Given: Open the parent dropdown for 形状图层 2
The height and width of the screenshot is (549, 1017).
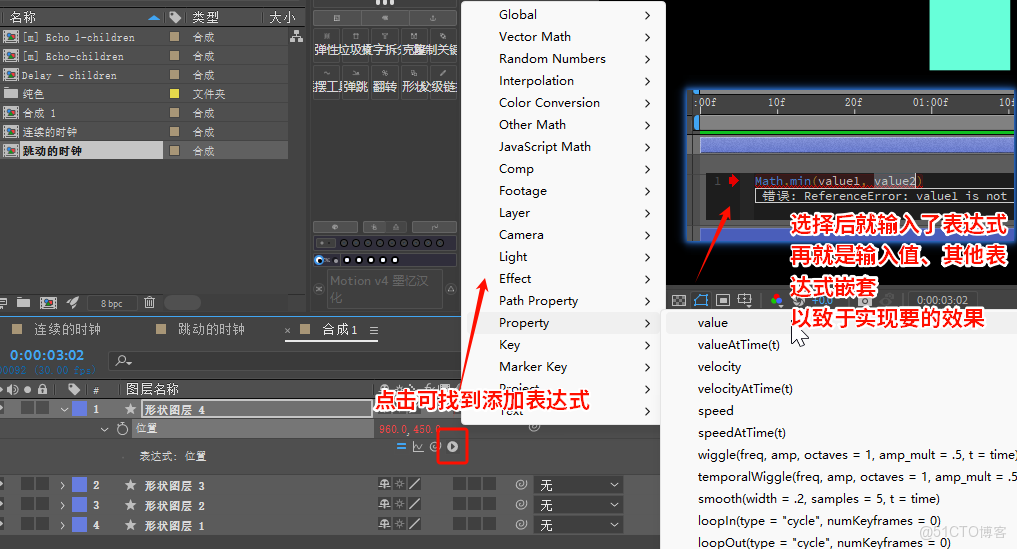Looking at the screenshot, I should (x=579, y=505).
